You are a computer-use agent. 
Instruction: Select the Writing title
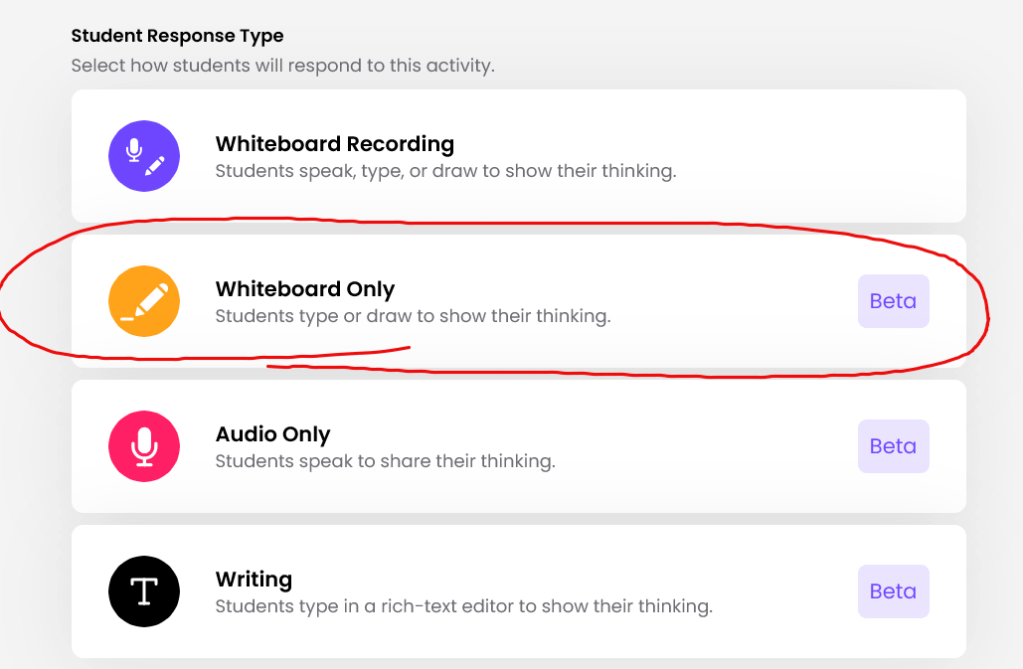[x=254, y=579]
